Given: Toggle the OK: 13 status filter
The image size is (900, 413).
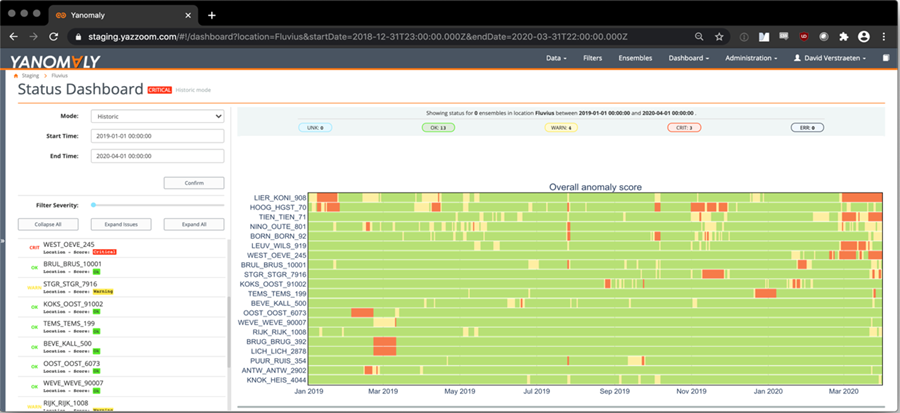Looking at the screenshot, I should pyautogui.click(x=439, y=127).
